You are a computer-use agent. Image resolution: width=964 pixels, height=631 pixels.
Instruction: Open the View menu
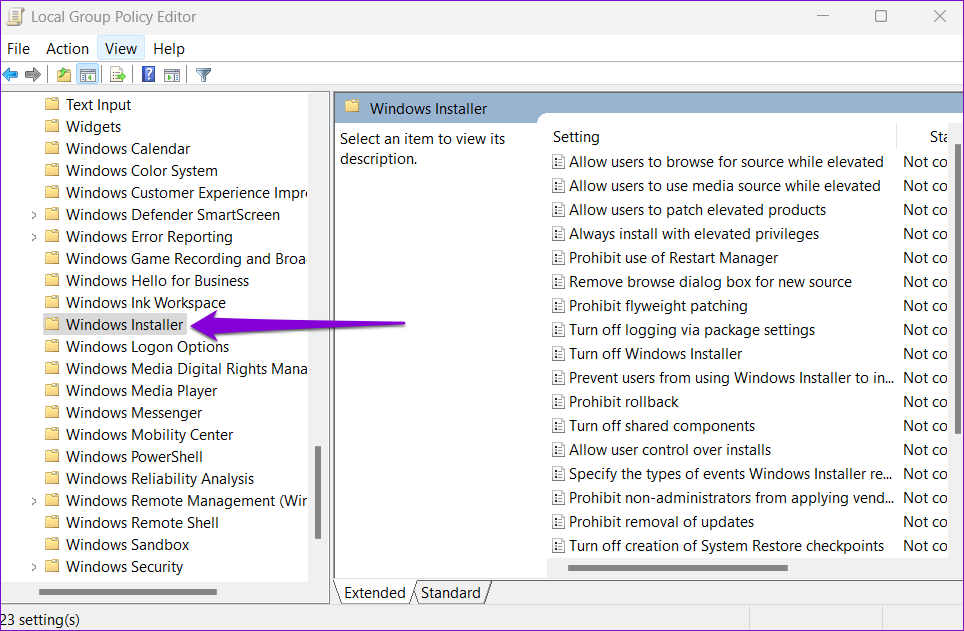point(121,48)
